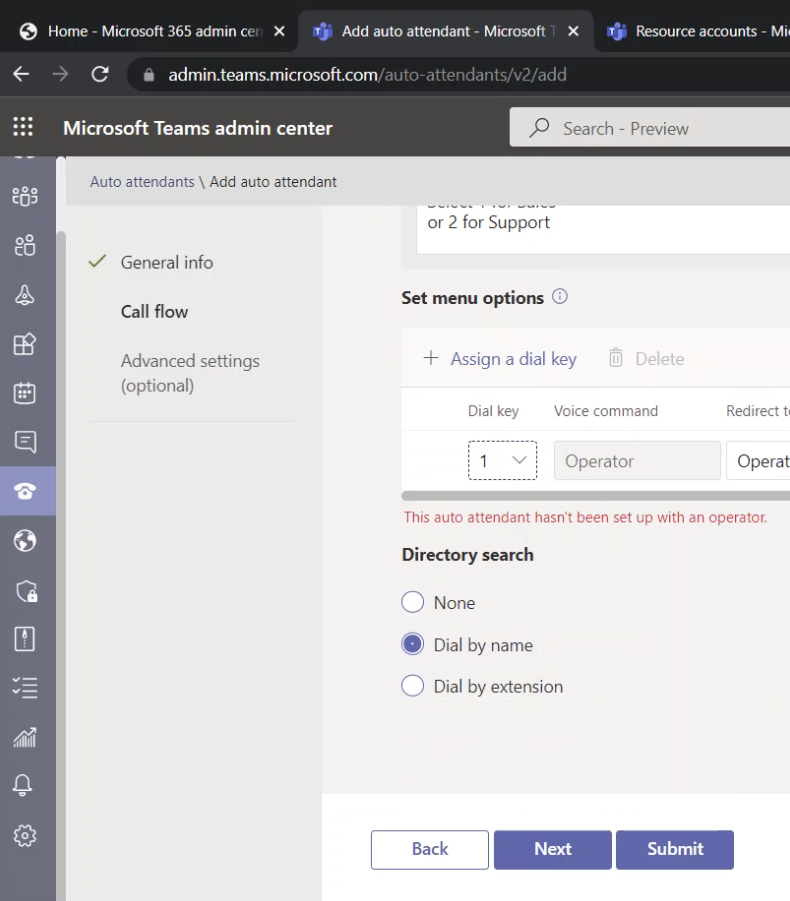Select Dial by name option
790x901 pixels.
click(412, 645)
